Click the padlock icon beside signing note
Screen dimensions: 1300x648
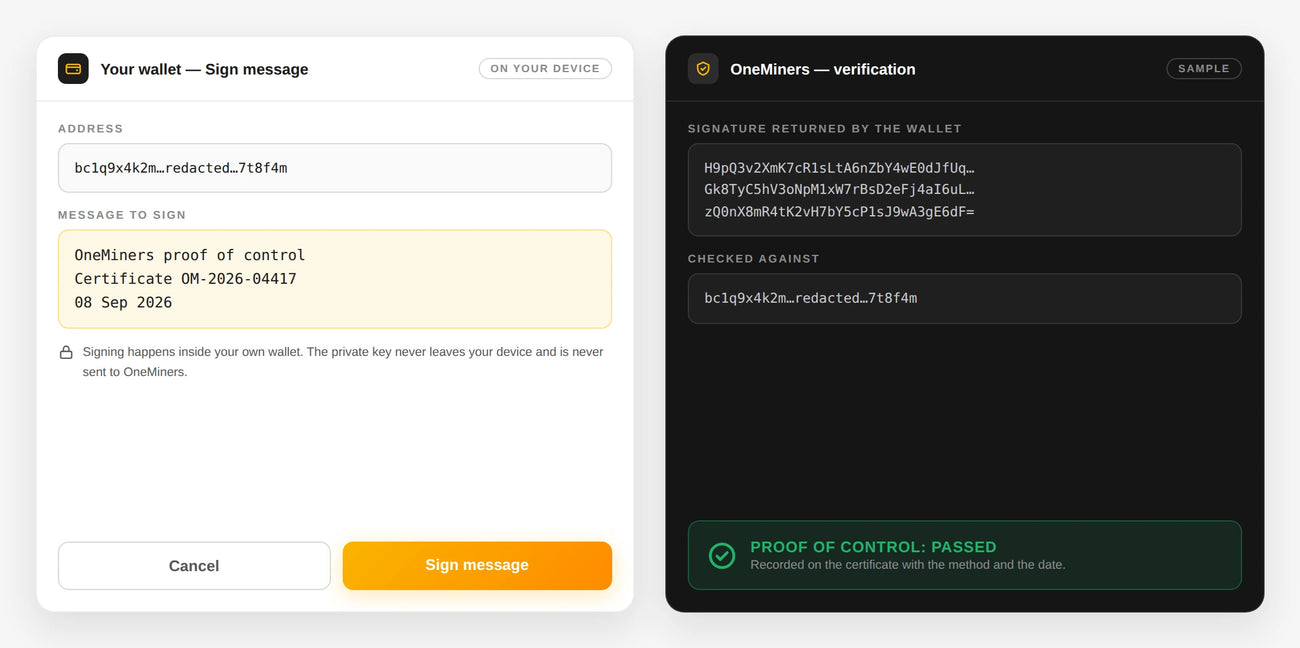coord(66,352)
